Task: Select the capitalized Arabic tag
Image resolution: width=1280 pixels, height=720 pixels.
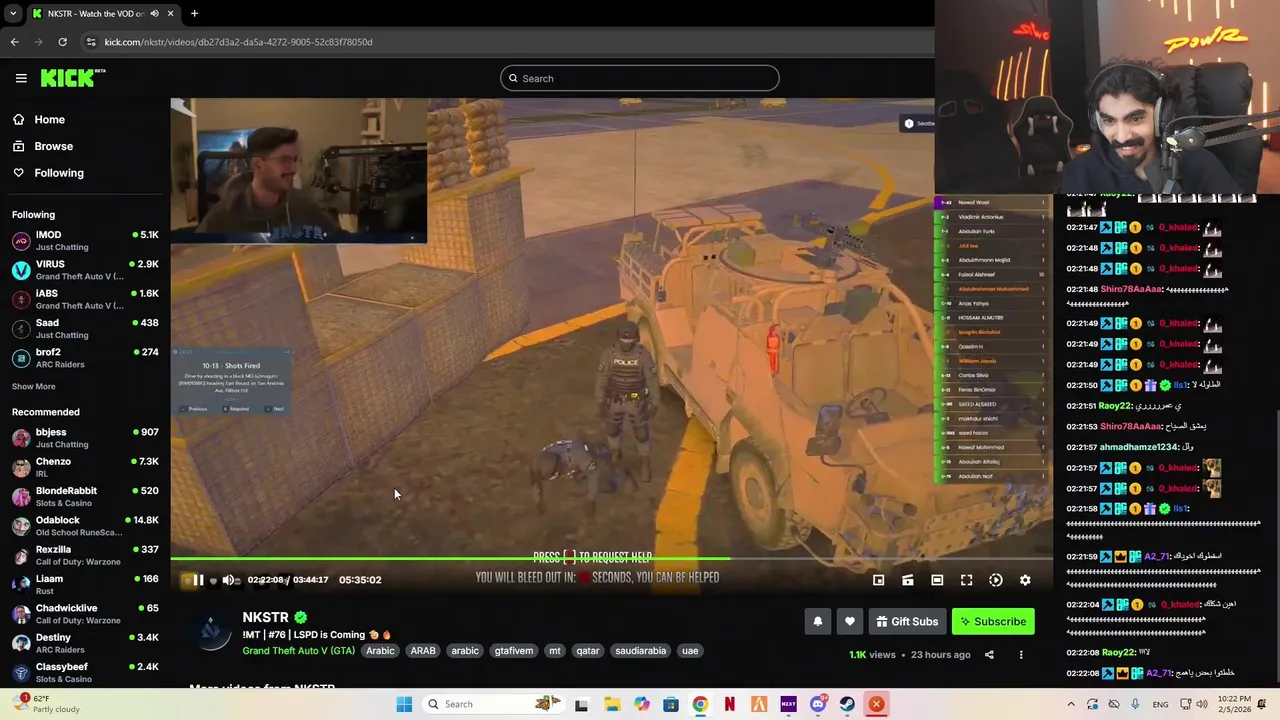Action: pos(380,651)
